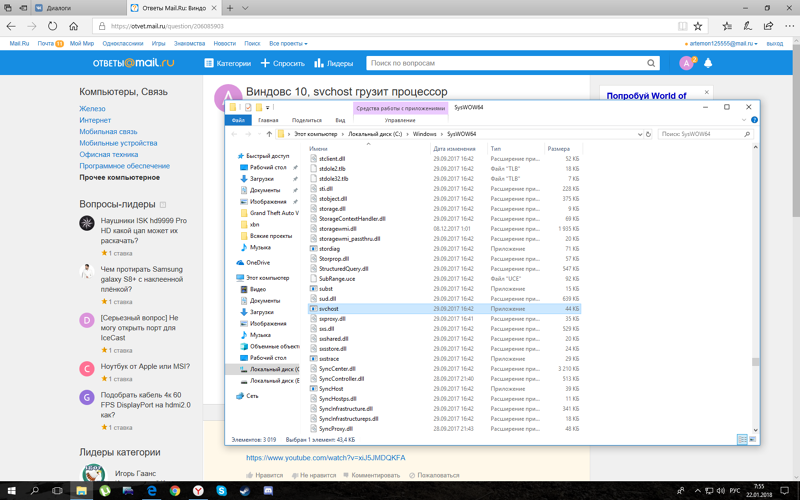The width and height of the screenshot is (800, 500).
Task: Switch Explorer to large thumbnails view
Action: (753, 439)
